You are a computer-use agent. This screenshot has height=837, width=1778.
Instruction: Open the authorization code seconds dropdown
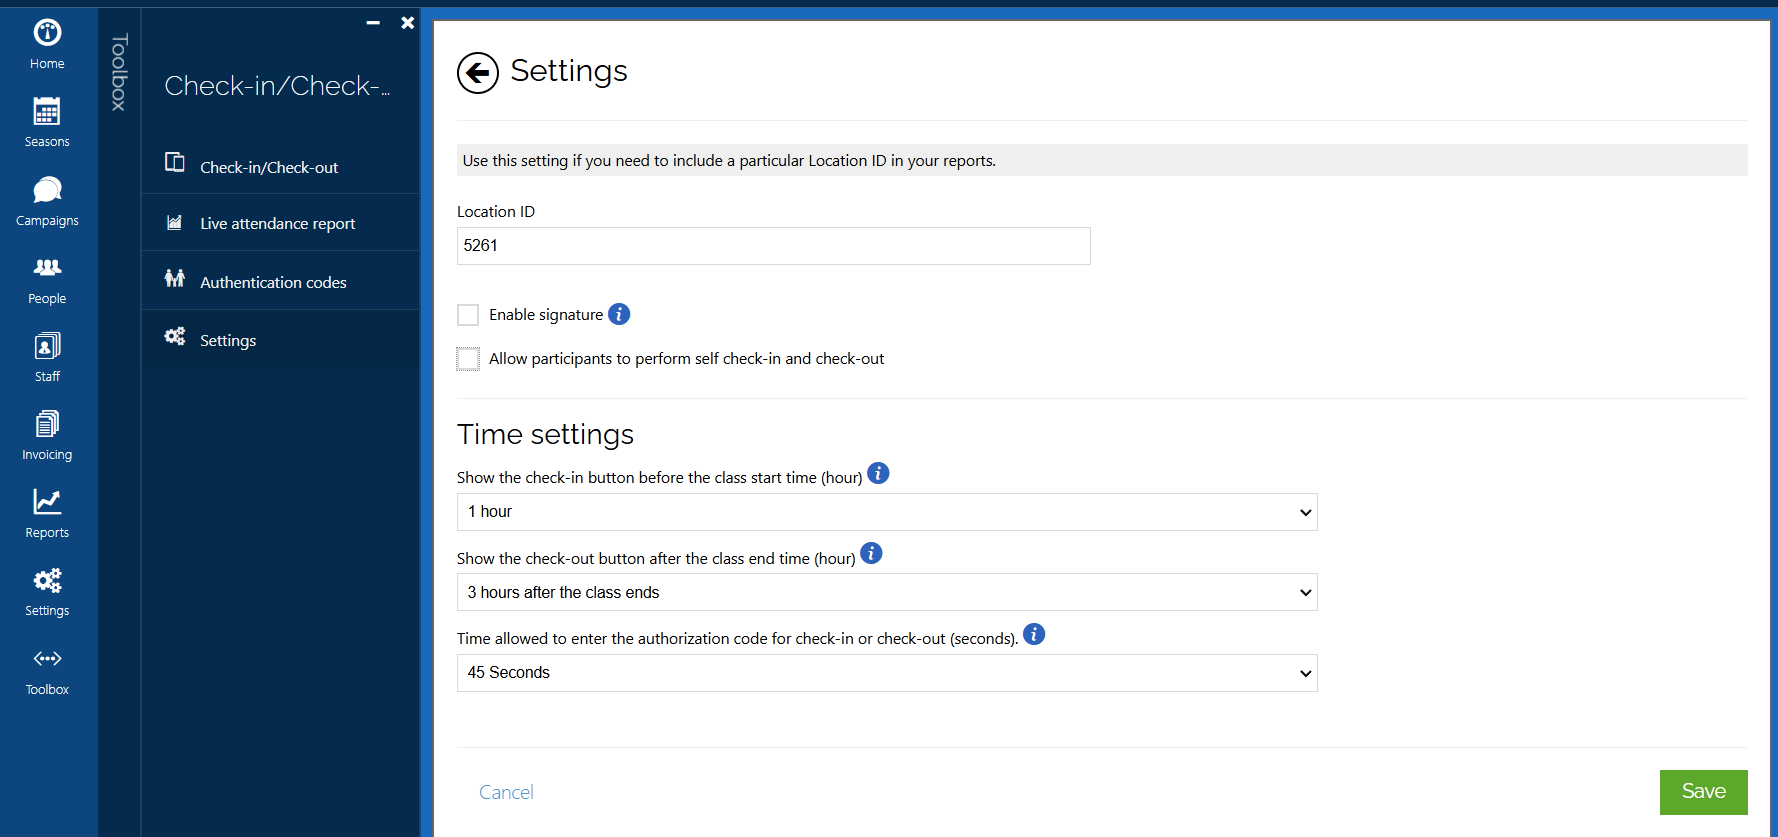pos(886,673)
